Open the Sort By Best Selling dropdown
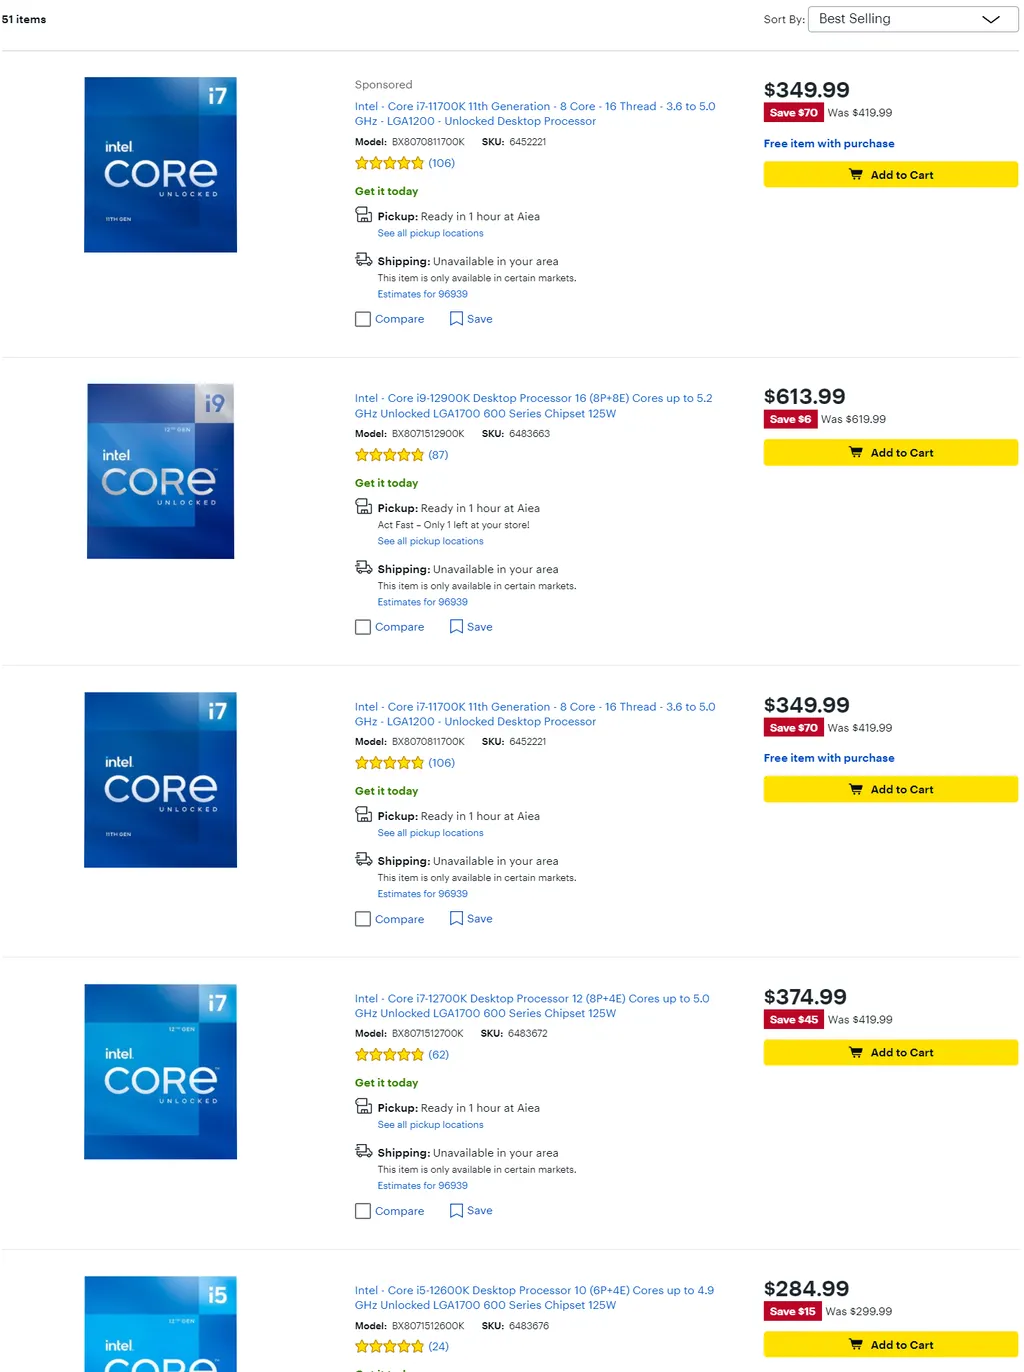Screen dimensions: 1024x1372 click(x=912, y=19)
